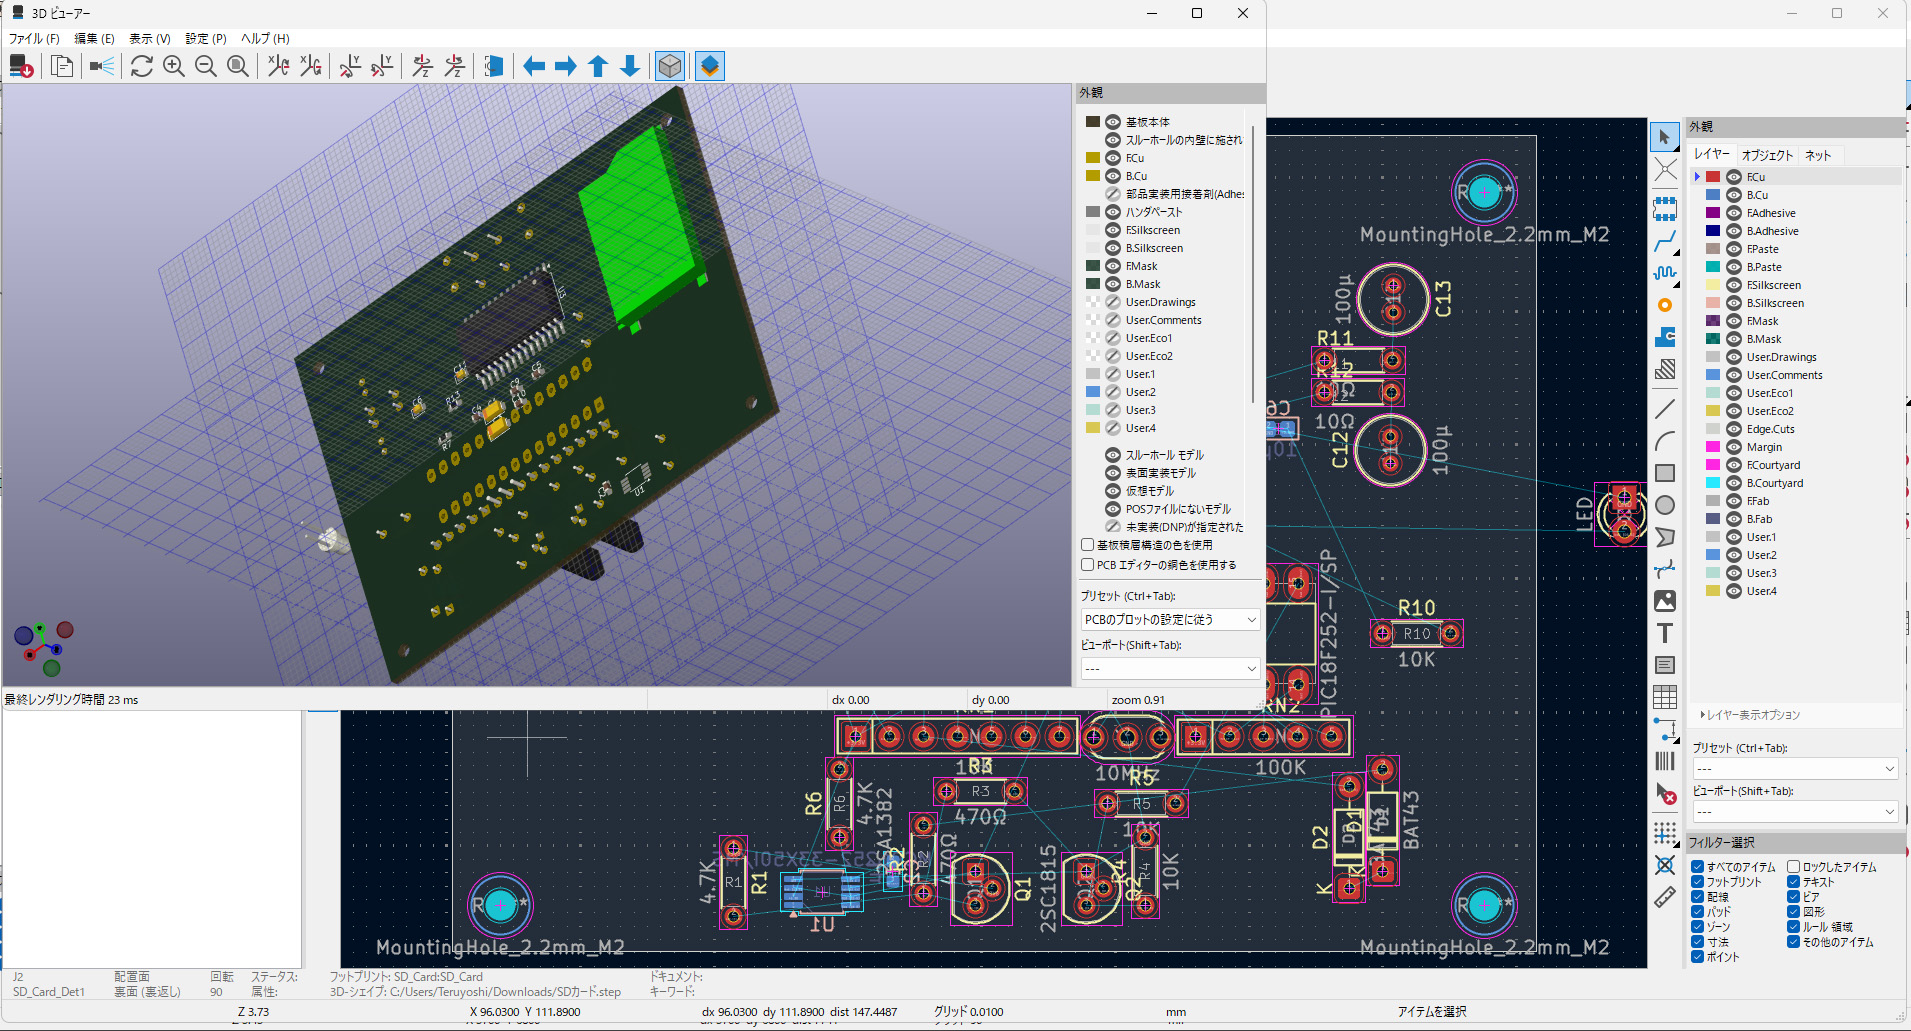Screen dimensions: 1911x1031
Task: Expand layer display options section
Action: pos(1750,715)
